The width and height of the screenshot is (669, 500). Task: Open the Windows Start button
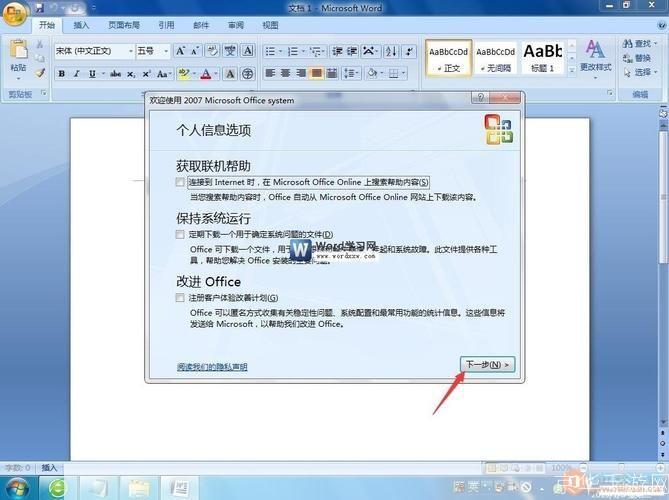(x=17, y=488)
